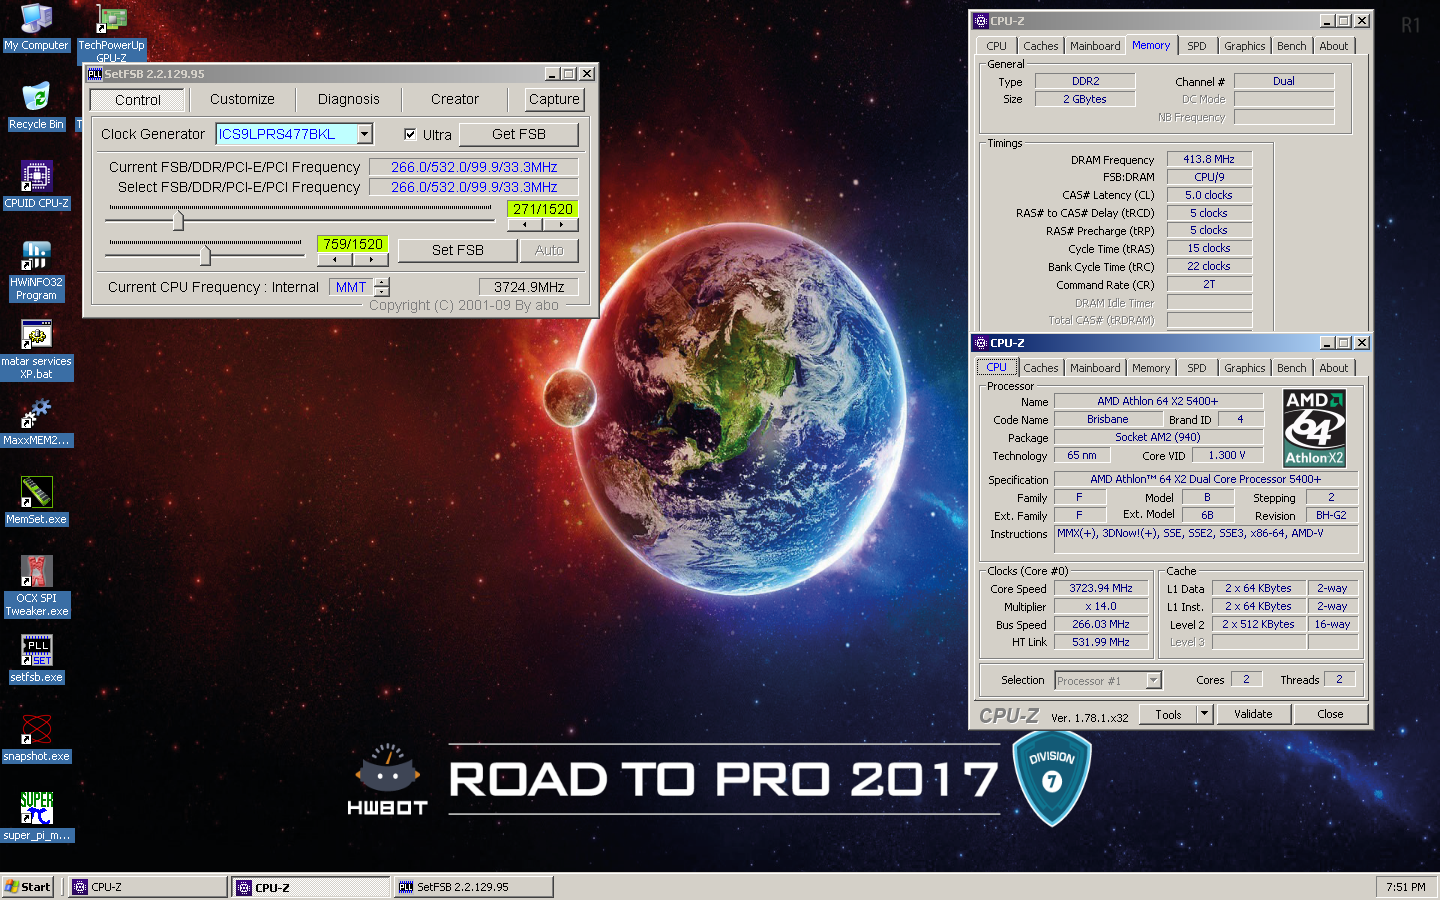Screen dimensions: 1440x900
Task: Click the Select FSB frequency value field
Action: pyautogui.click(x=474, y=187)
